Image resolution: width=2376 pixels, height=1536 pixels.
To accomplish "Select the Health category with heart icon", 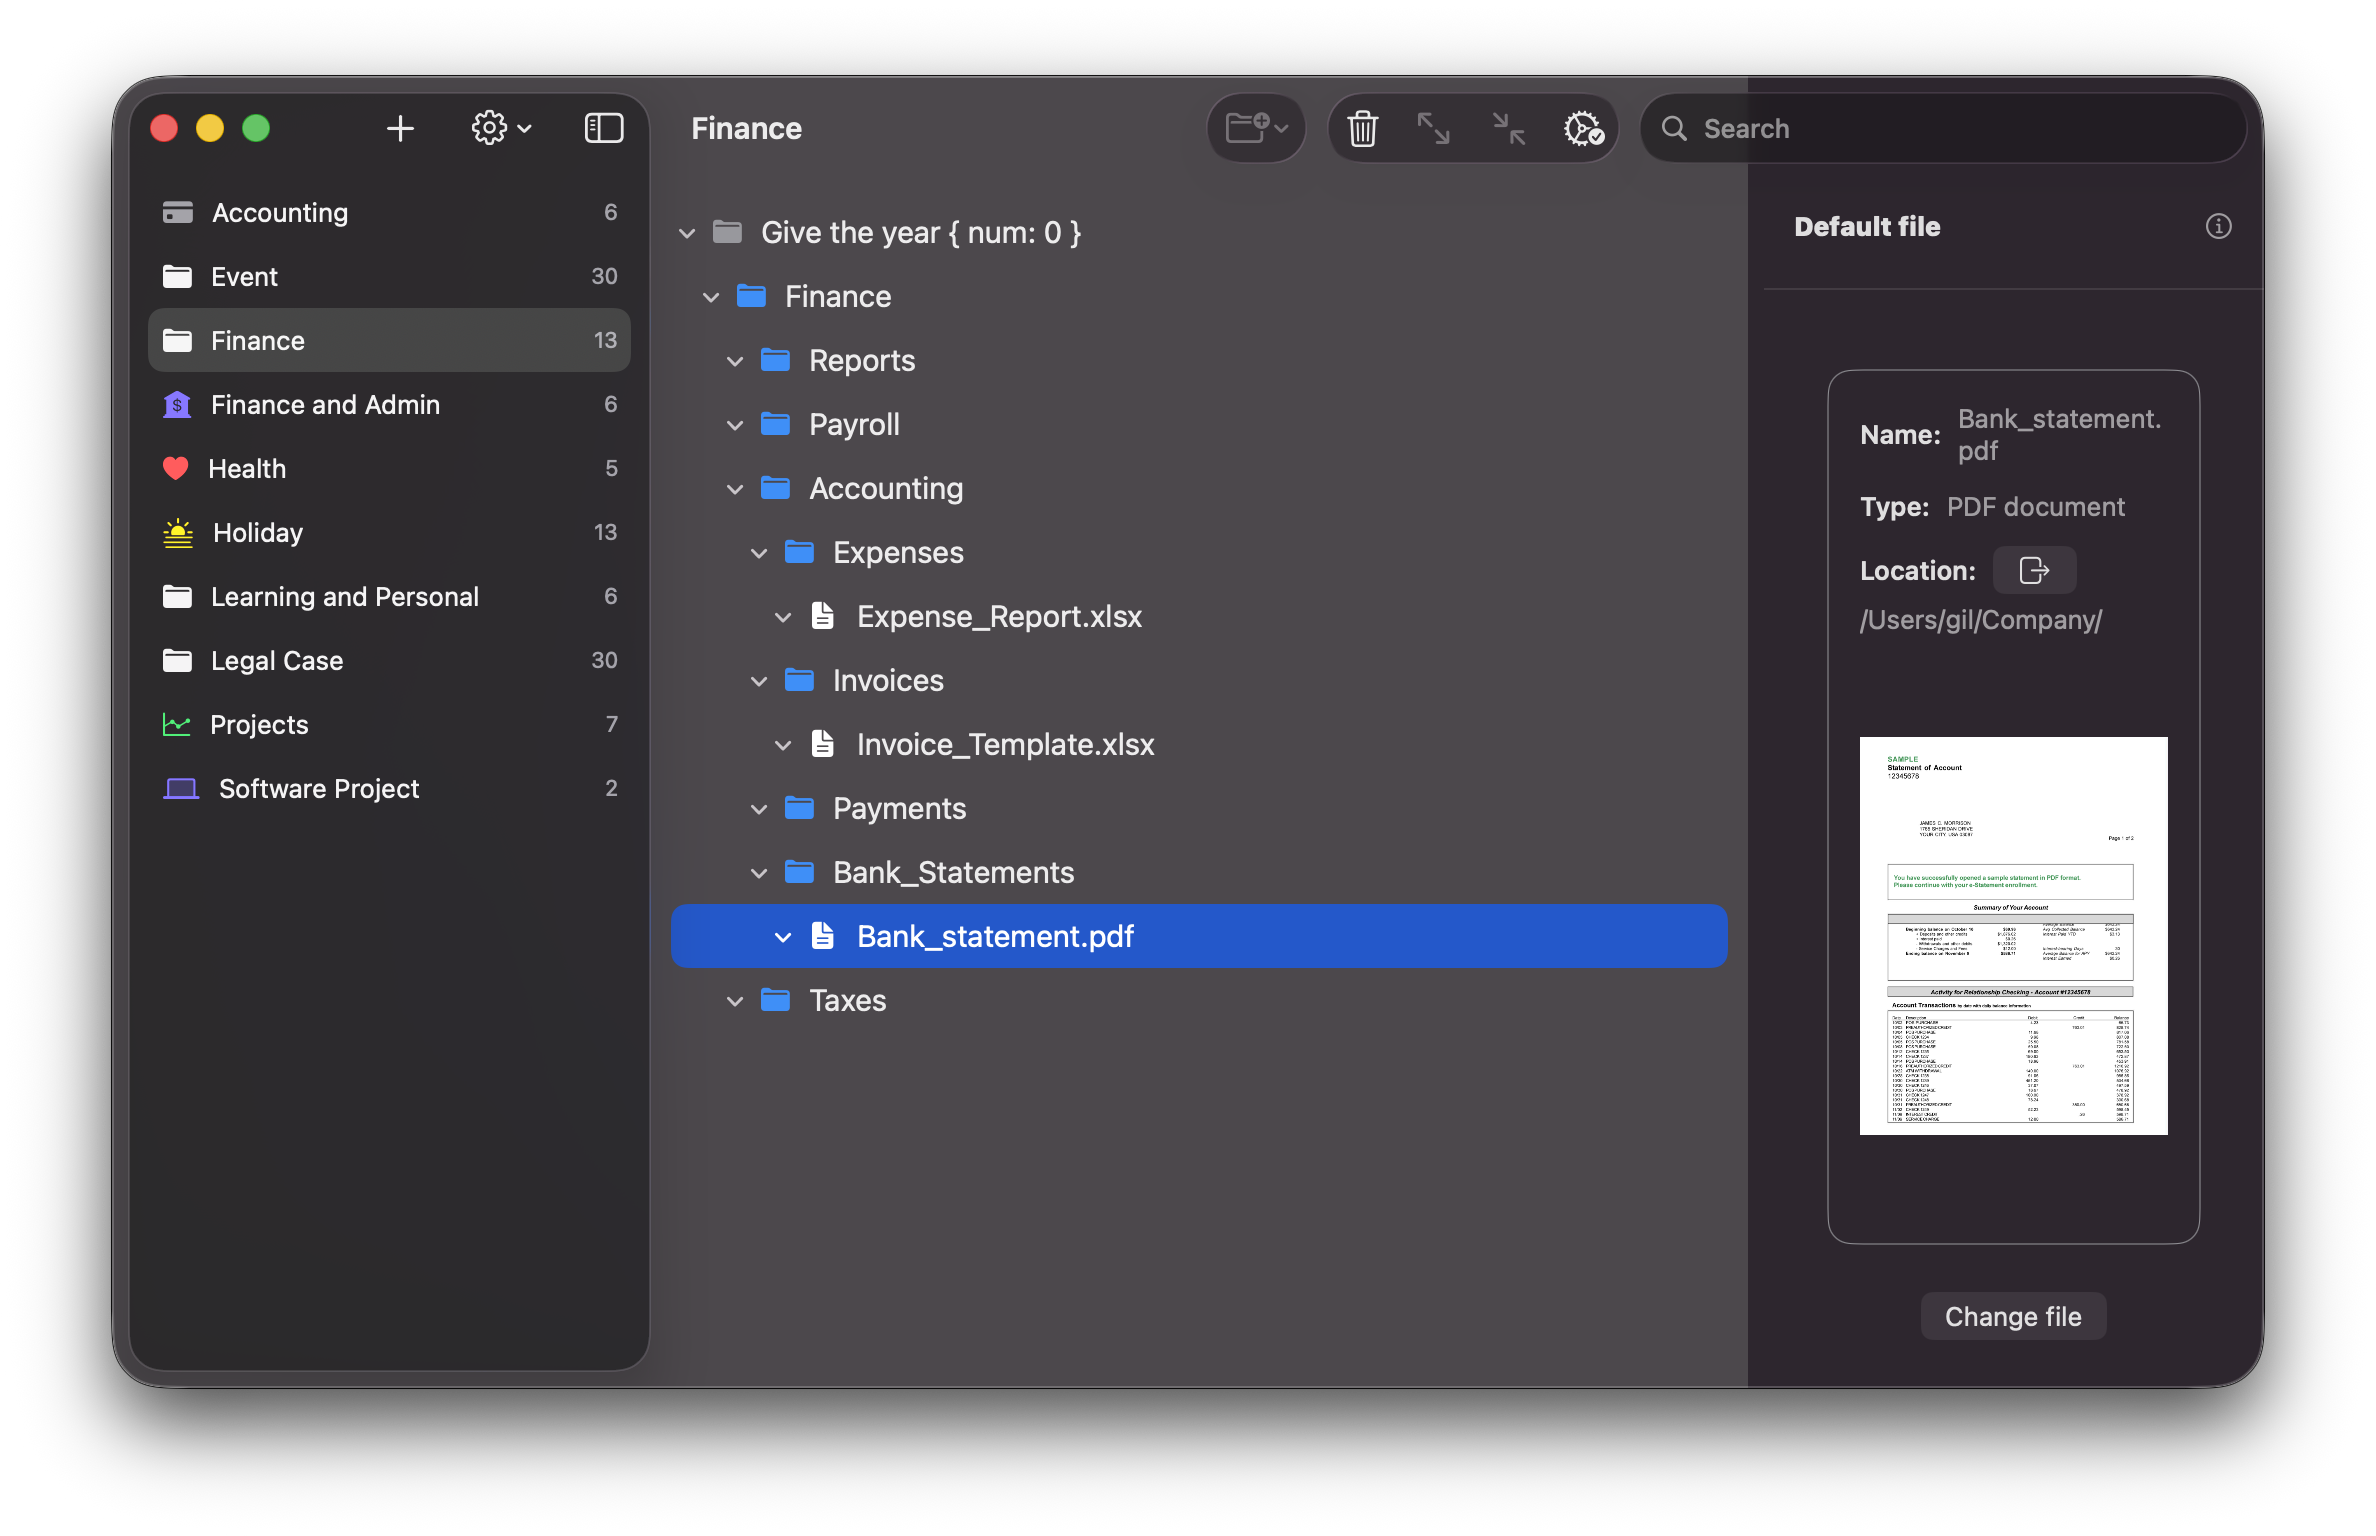I will pos(246,468).
